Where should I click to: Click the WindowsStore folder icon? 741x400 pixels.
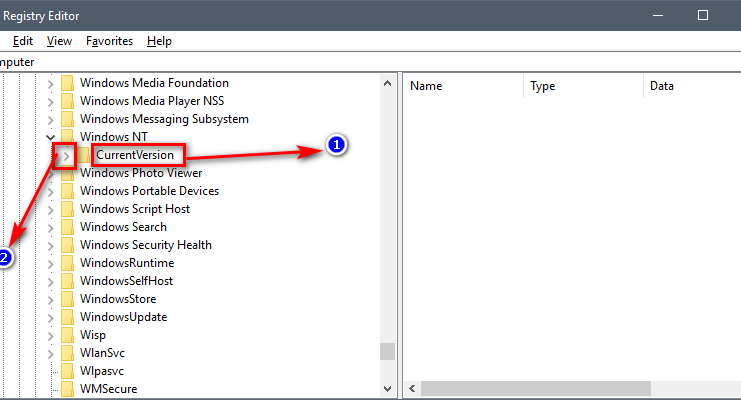68,299
